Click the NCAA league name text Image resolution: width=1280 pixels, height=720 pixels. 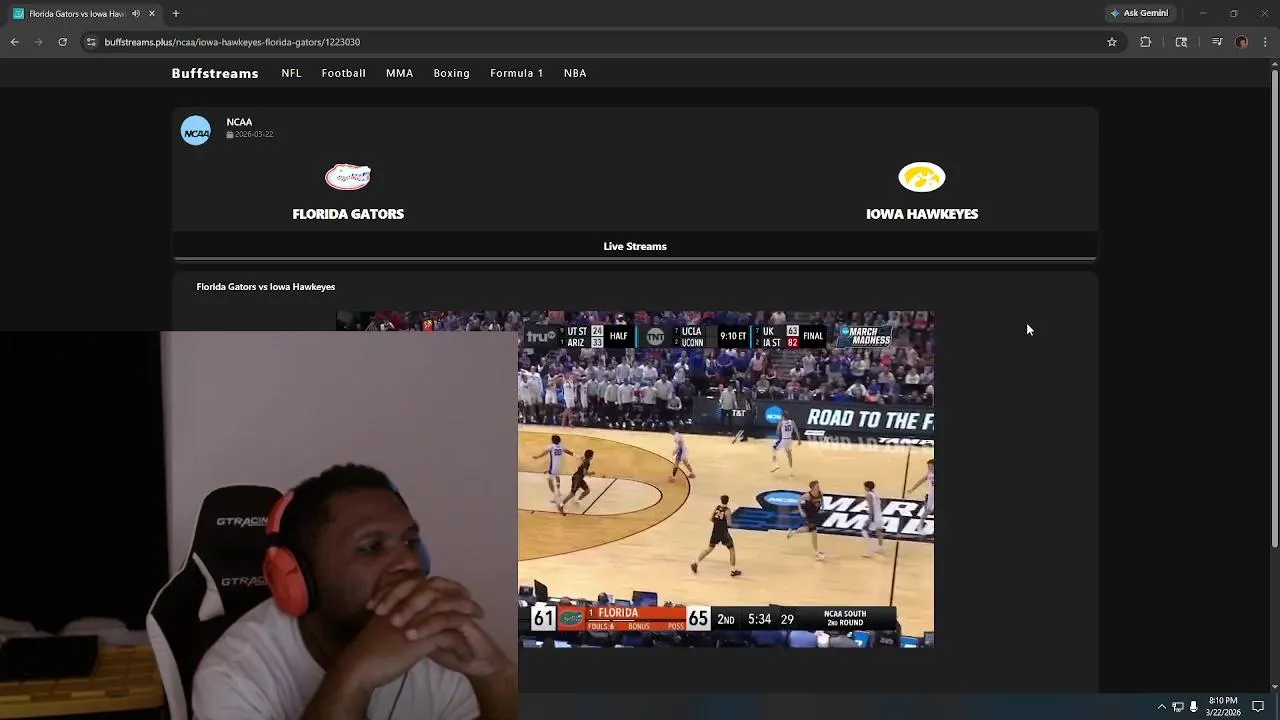point(239,122)
